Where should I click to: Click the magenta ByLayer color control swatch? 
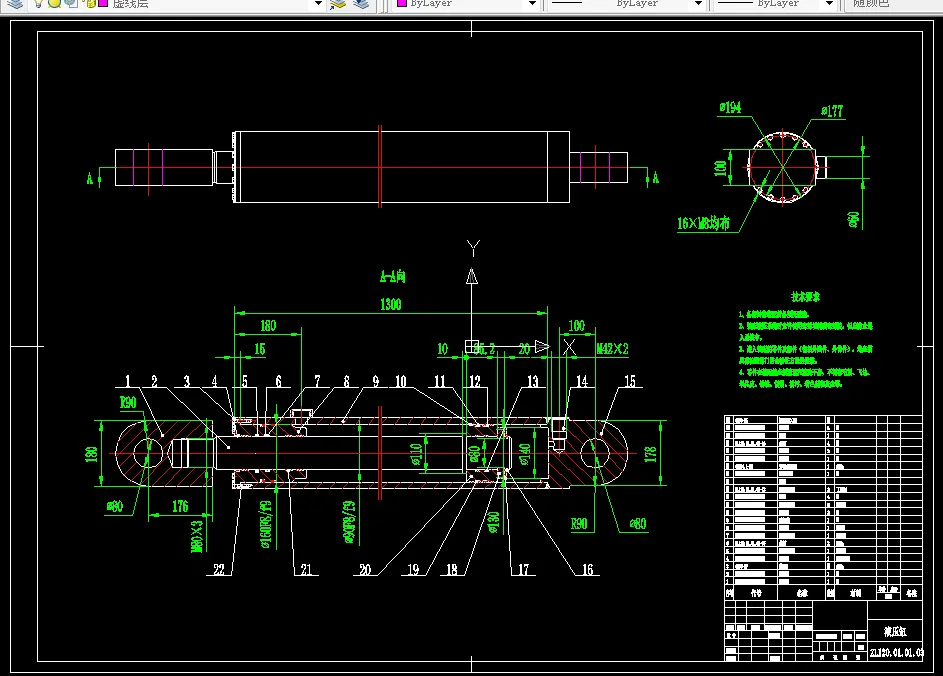pyautogui.click(x=402, y=3)
